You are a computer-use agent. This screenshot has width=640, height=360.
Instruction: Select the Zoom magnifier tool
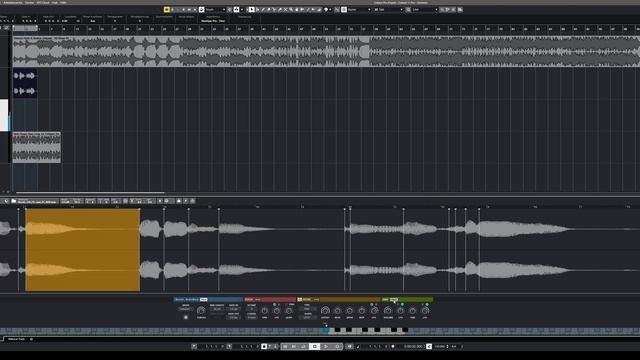tap(291, 9)
